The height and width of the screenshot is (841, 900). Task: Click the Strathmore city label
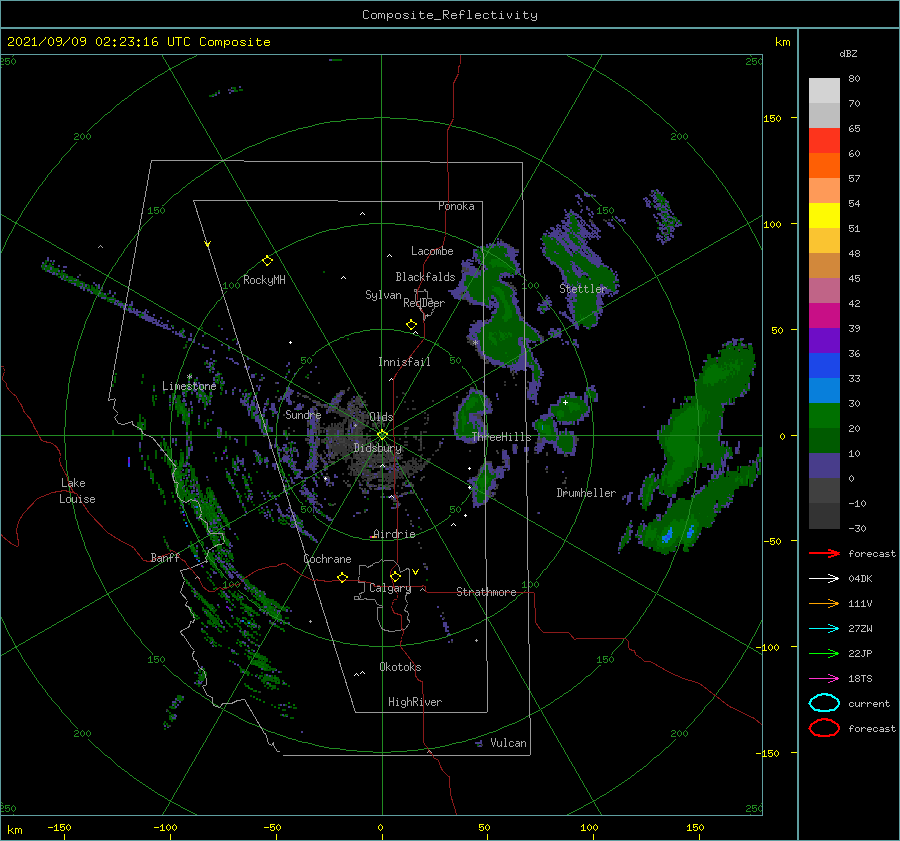coord(486,592)
